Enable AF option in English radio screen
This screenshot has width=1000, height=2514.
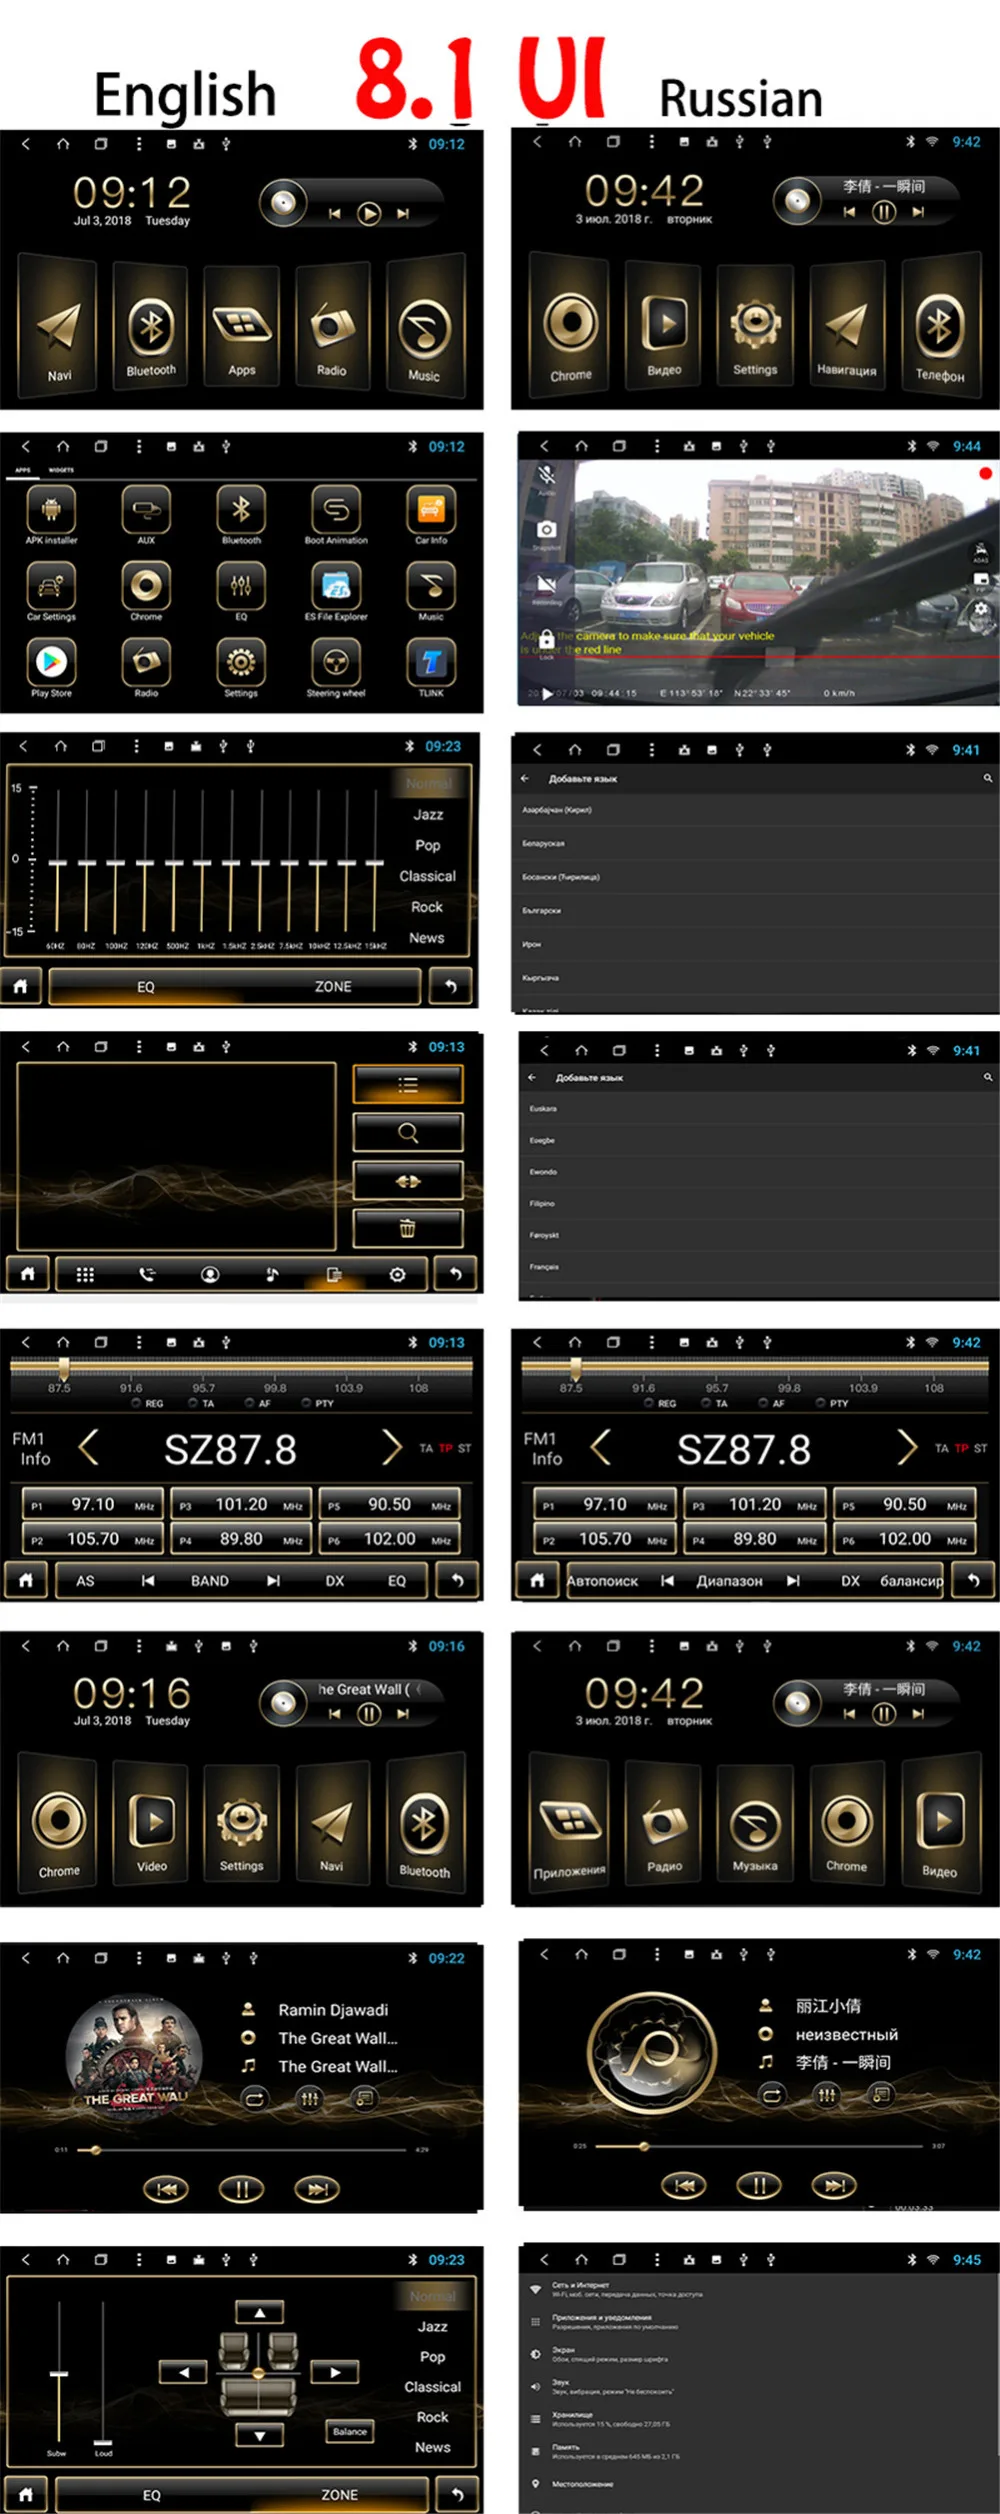tap(258, 1403)
